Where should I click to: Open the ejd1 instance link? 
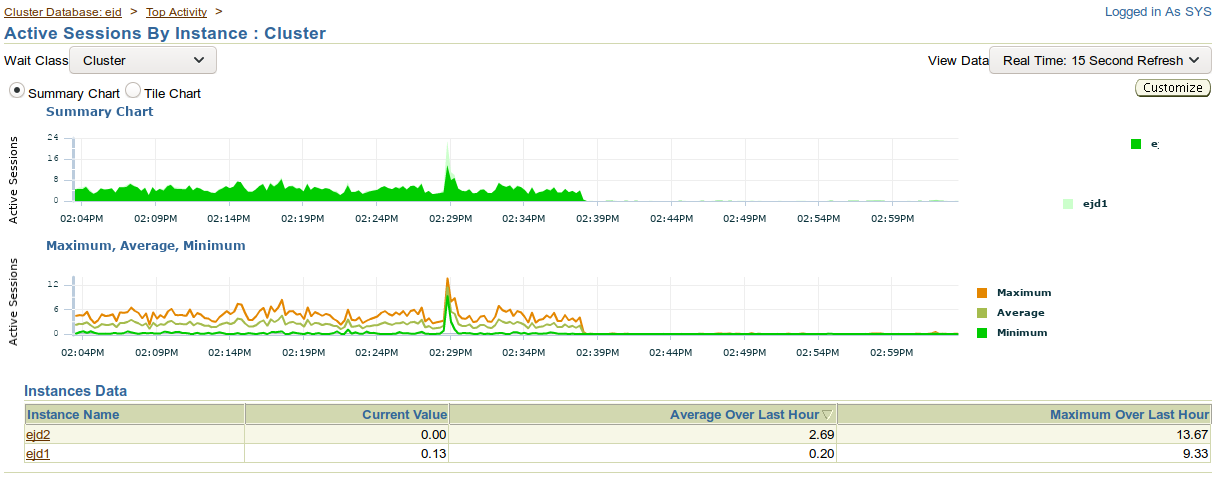38,453
